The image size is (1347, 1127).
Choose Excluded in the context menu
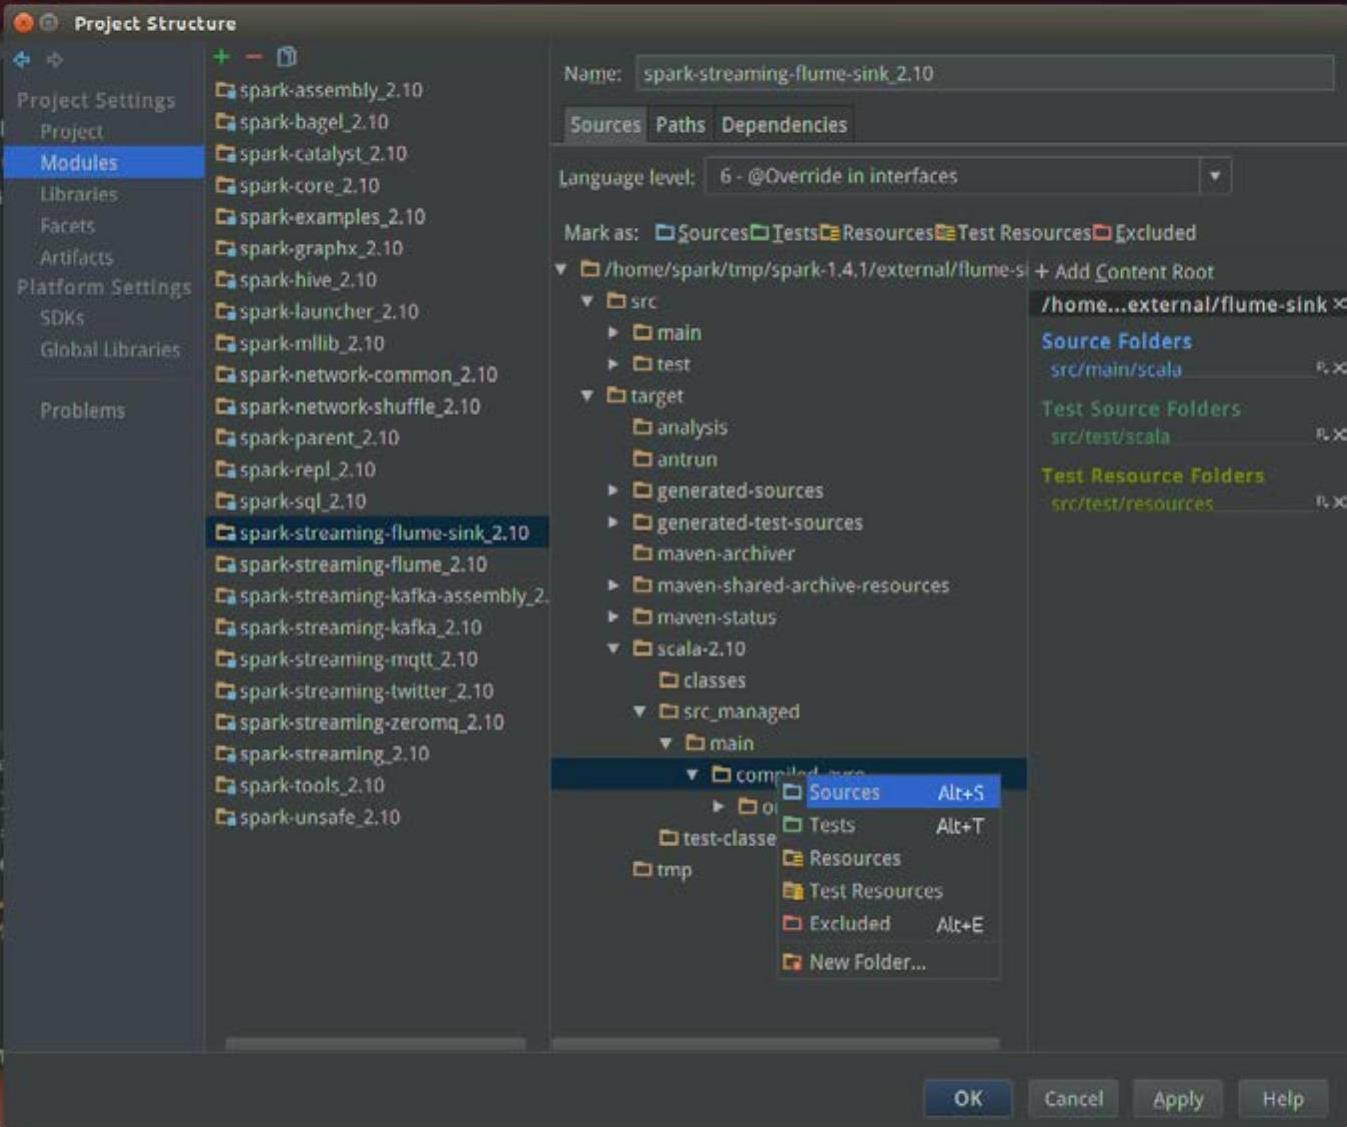point(889,924)
